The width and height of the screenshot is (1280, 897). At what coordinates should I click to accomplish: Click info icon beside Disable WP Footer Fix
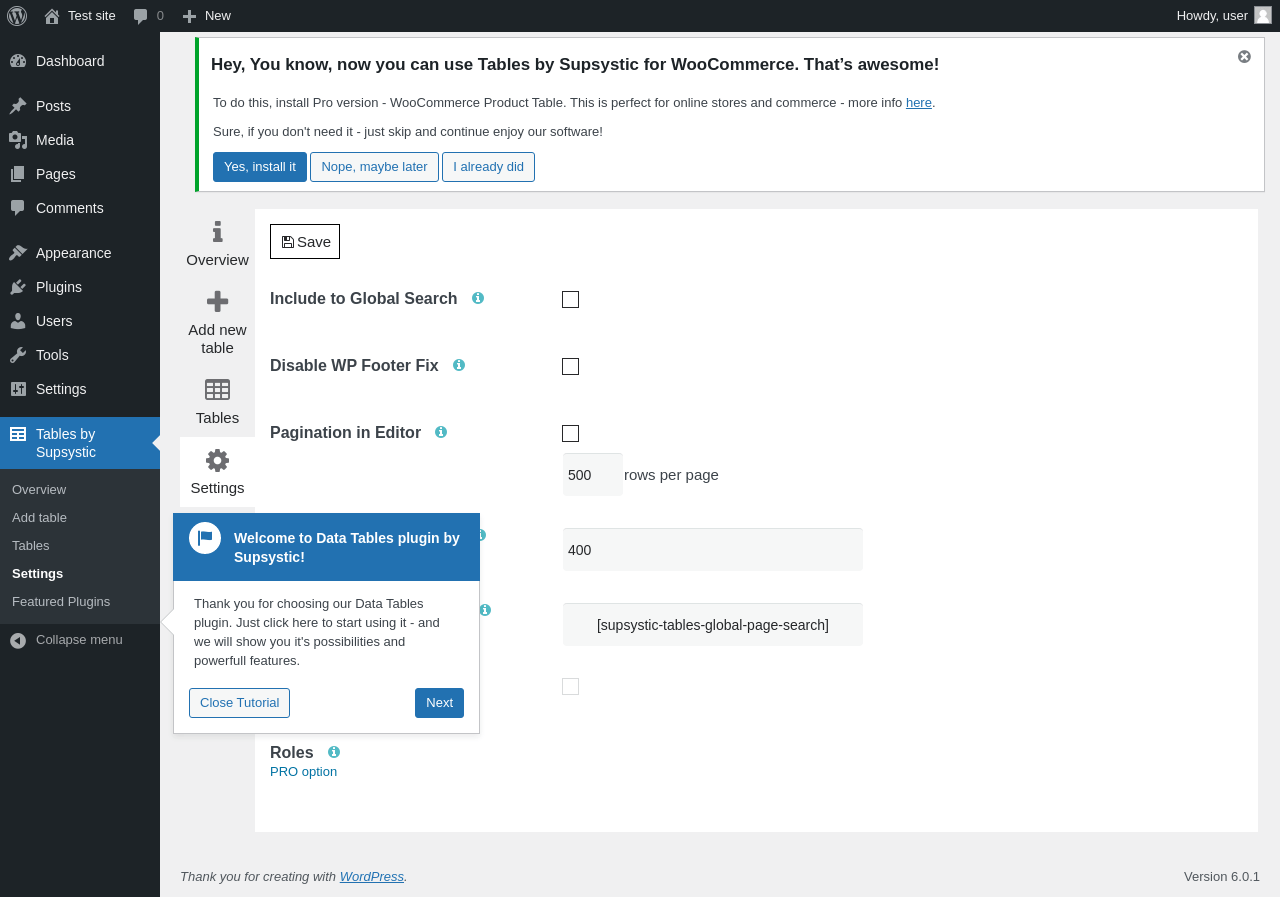[459, 365]
